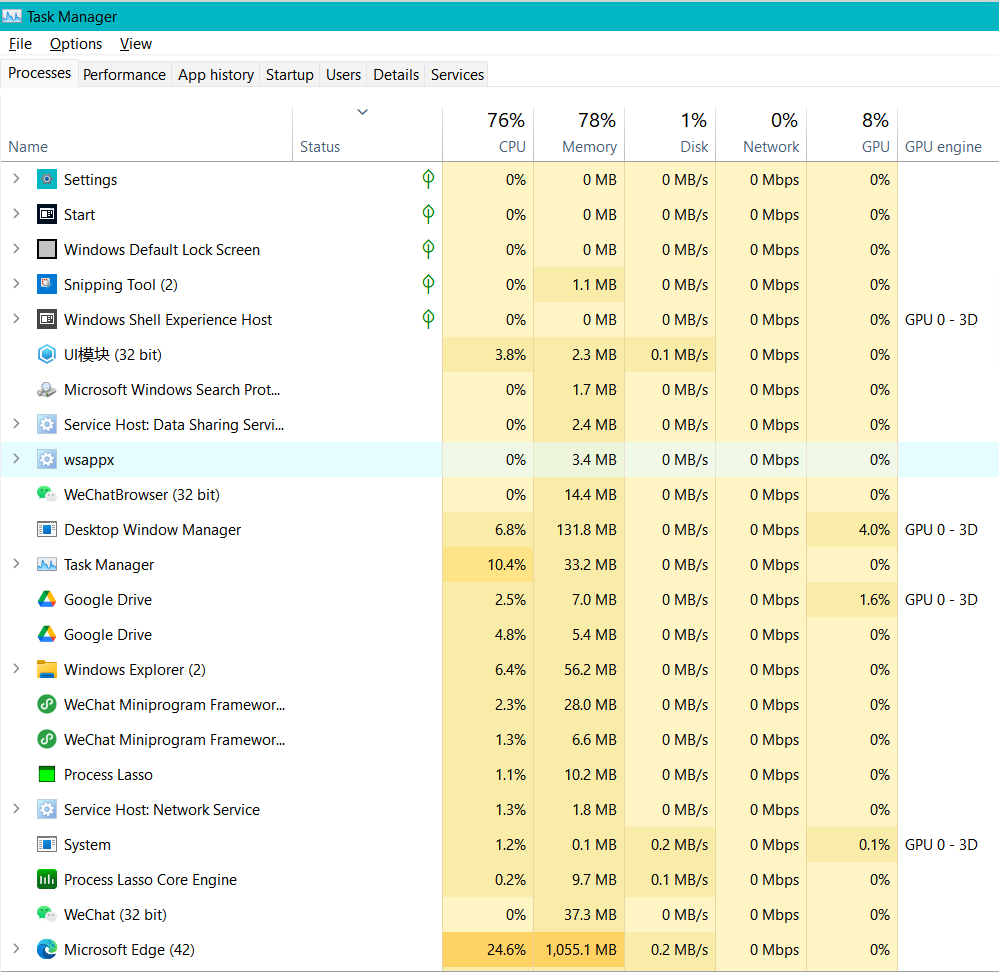
Task: Click the Task Manager process row icon
Action: [47, 565]
